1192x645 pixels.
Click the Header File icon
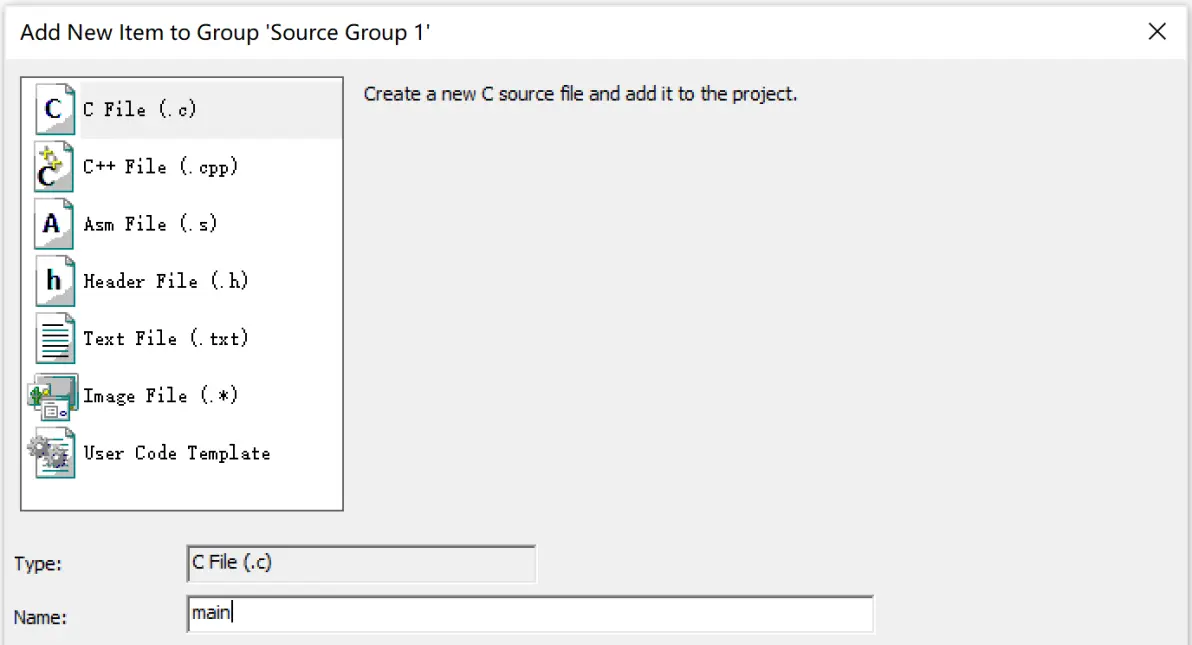[54, 281]
